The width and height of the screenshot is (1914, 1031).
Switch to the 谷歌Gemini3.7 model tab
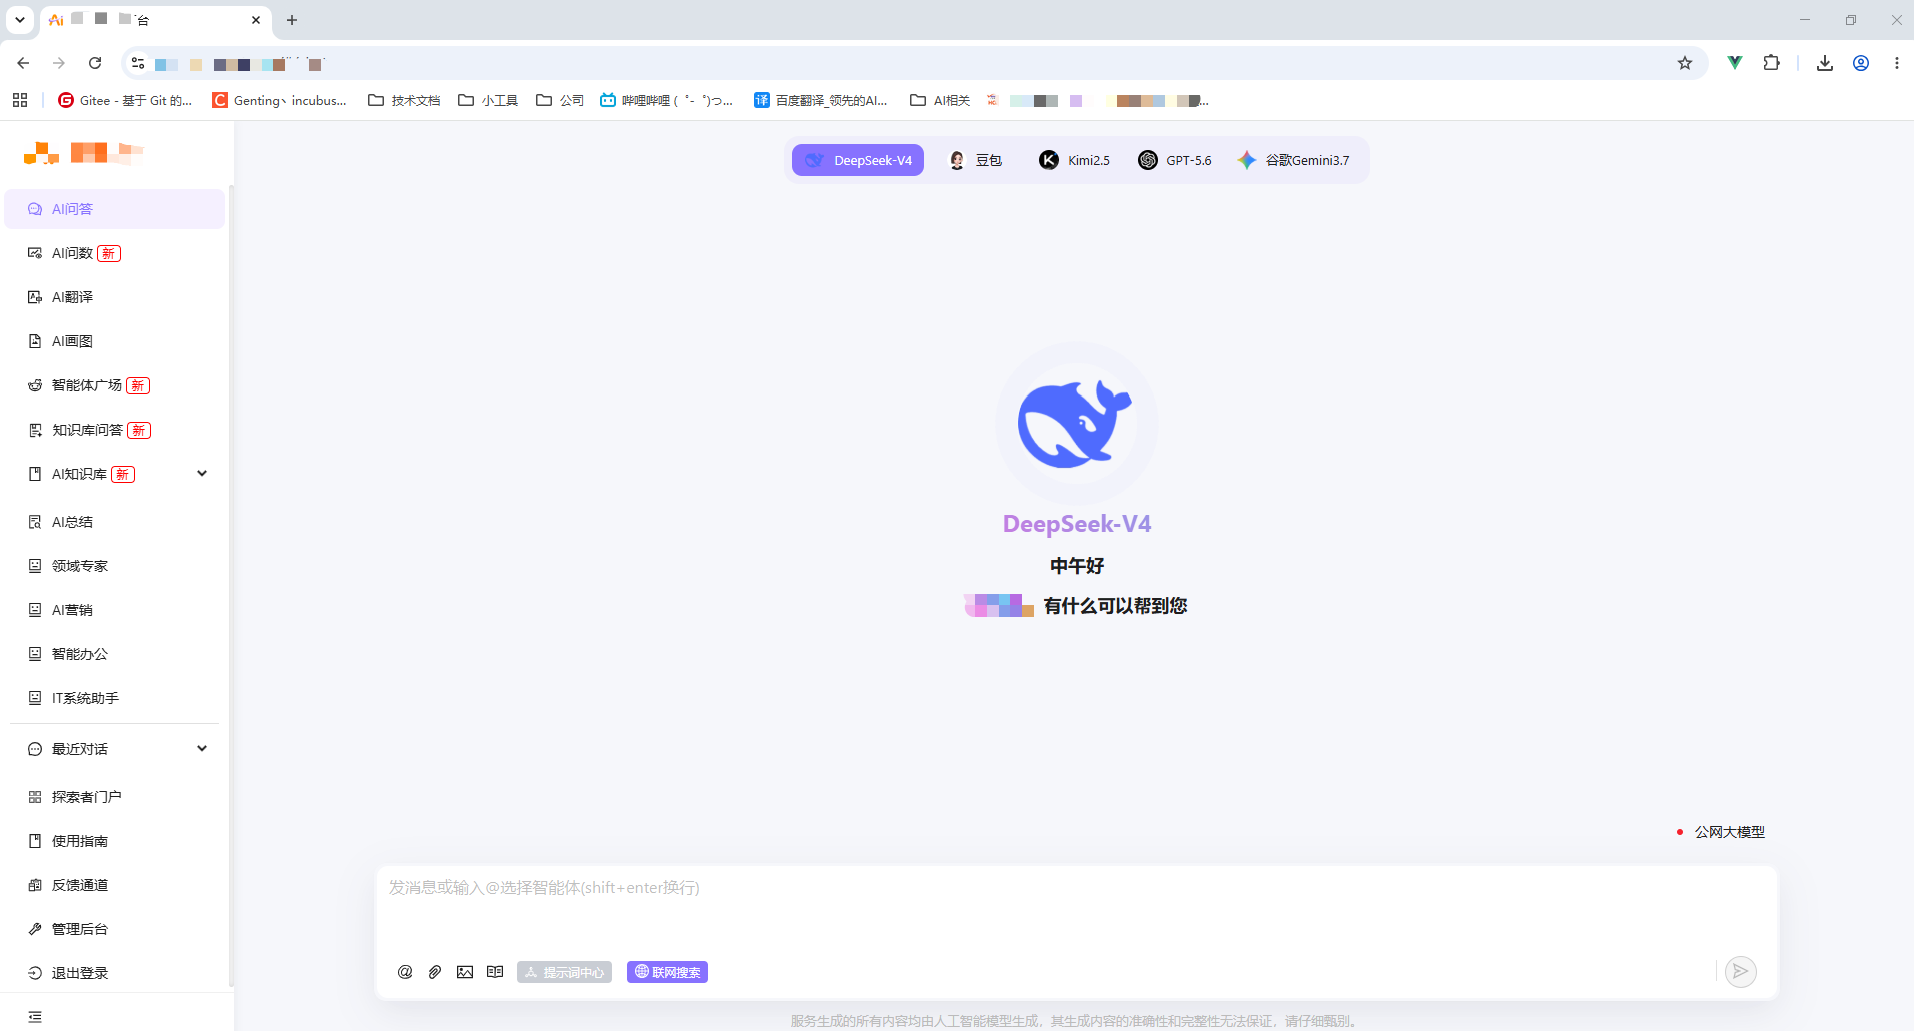pyautogui.click(x=1293, y=160)
